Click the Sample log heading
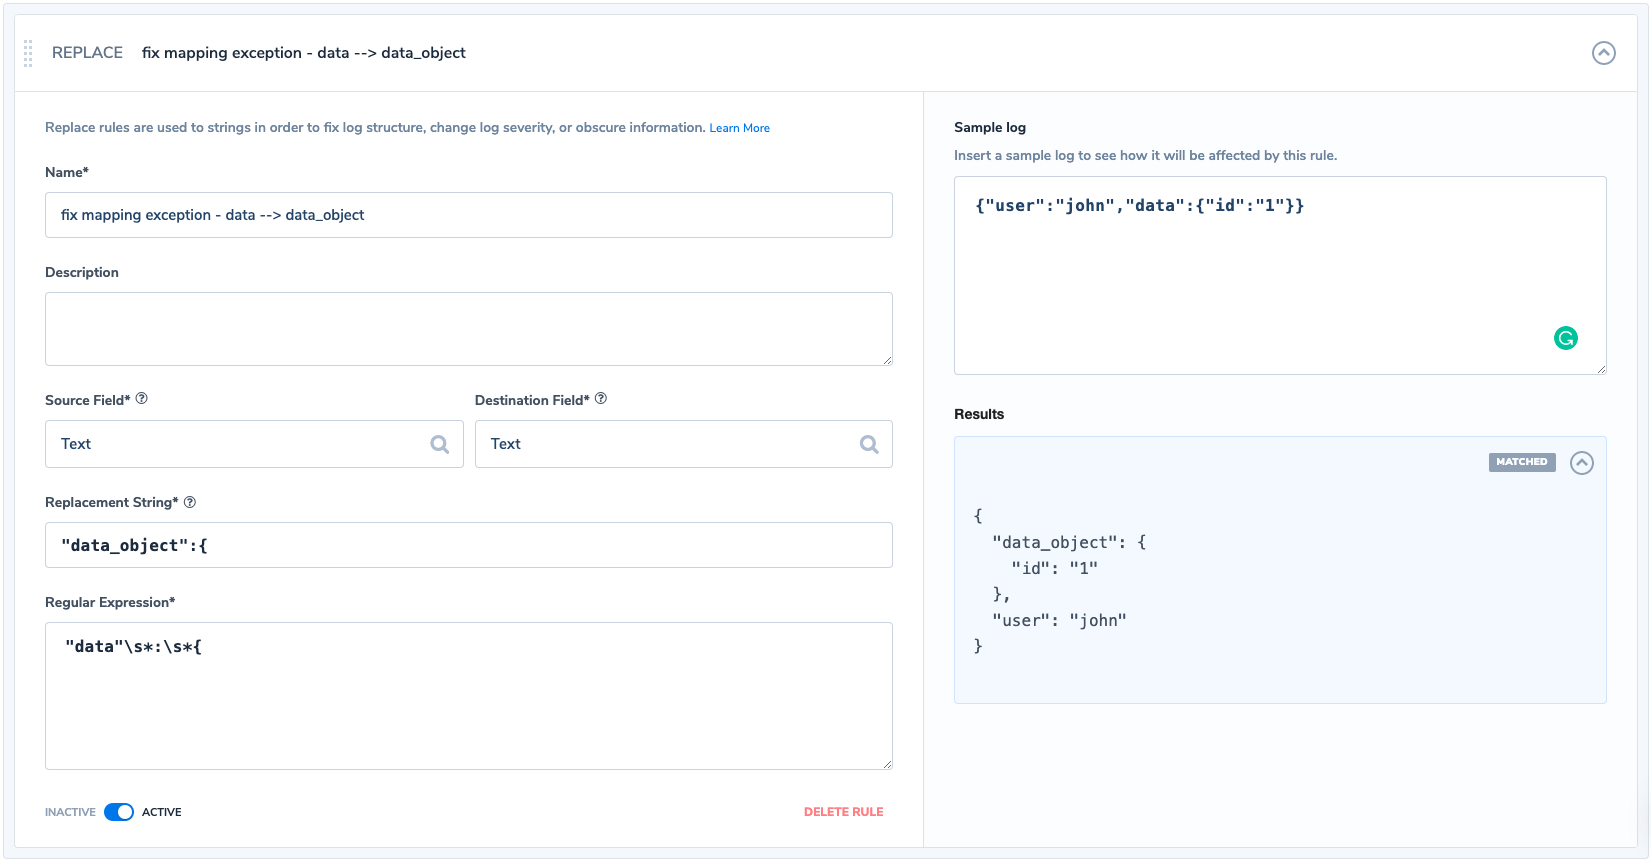Image resolution: width=1651 pixels, height=861 pixels. click(x=990, y=127)
